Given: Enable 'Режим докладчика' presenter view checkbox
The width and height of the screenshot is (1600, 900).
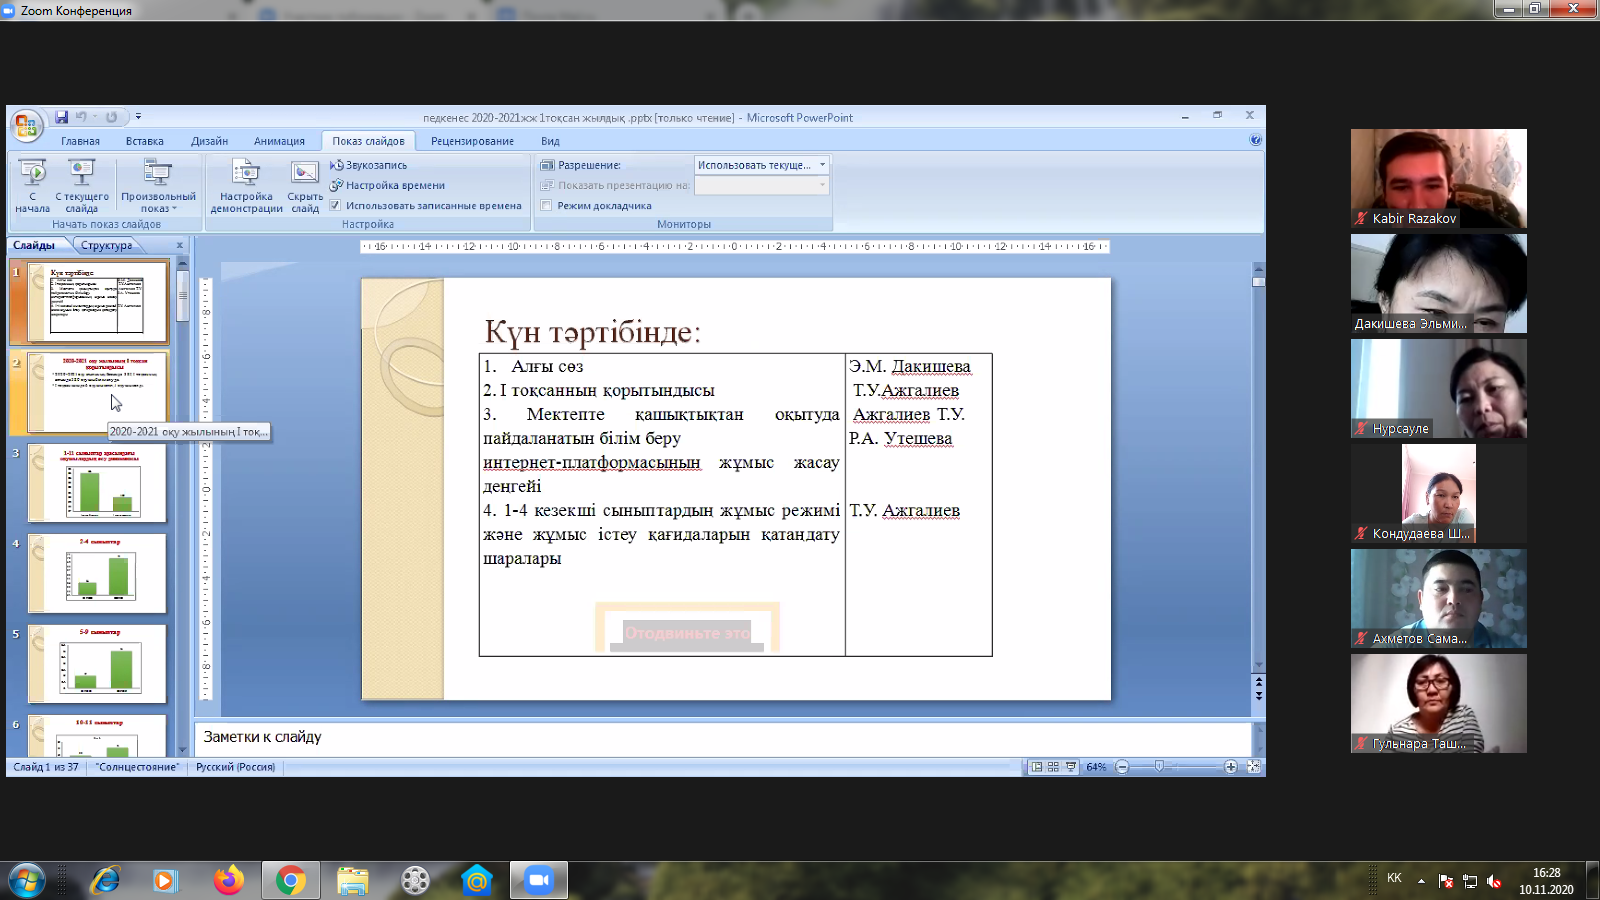Looking at the screenshot, I should 546,206.
